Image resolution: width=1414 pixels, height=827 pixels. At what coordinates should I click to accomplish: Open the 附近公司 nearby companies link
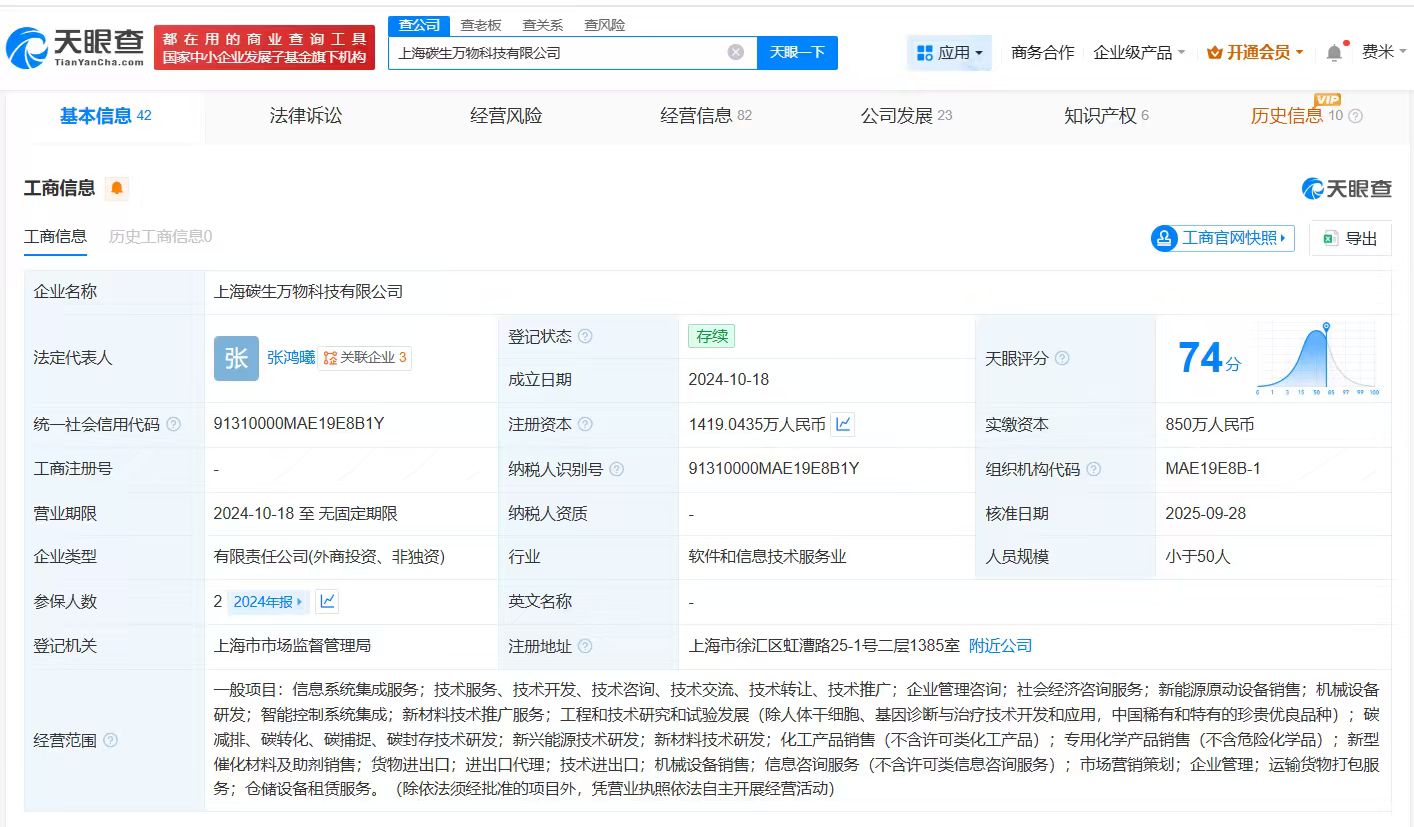pos(1000,646)
